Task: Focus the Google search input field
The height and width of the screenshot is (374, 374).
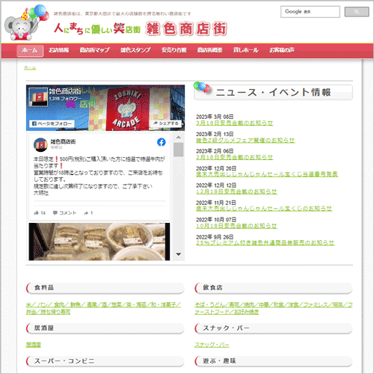Action: point(310,12)
